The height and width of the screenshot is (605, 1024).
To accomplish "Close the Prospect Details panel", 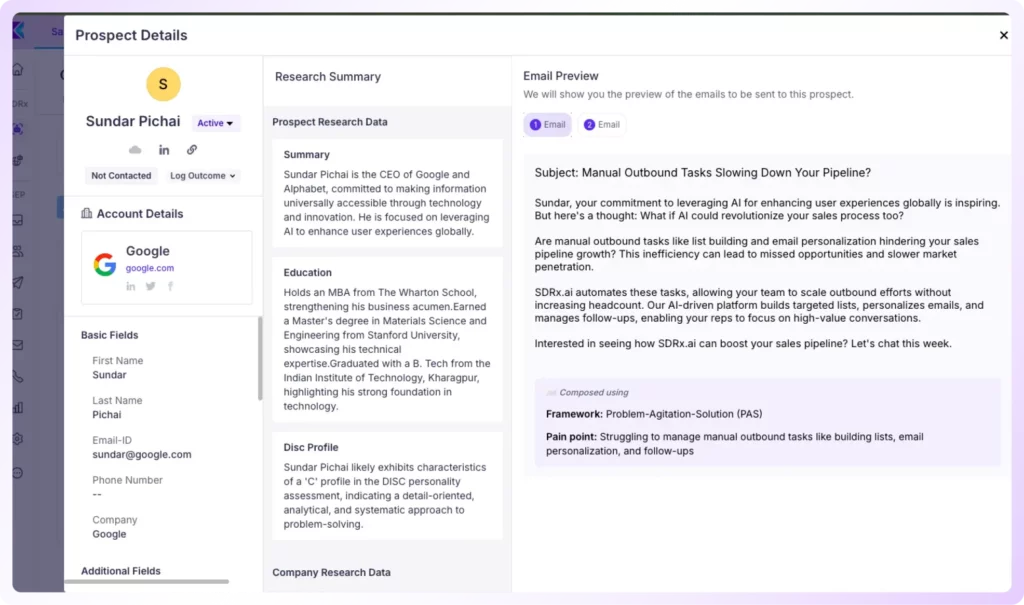I will tap(1004, 35).
